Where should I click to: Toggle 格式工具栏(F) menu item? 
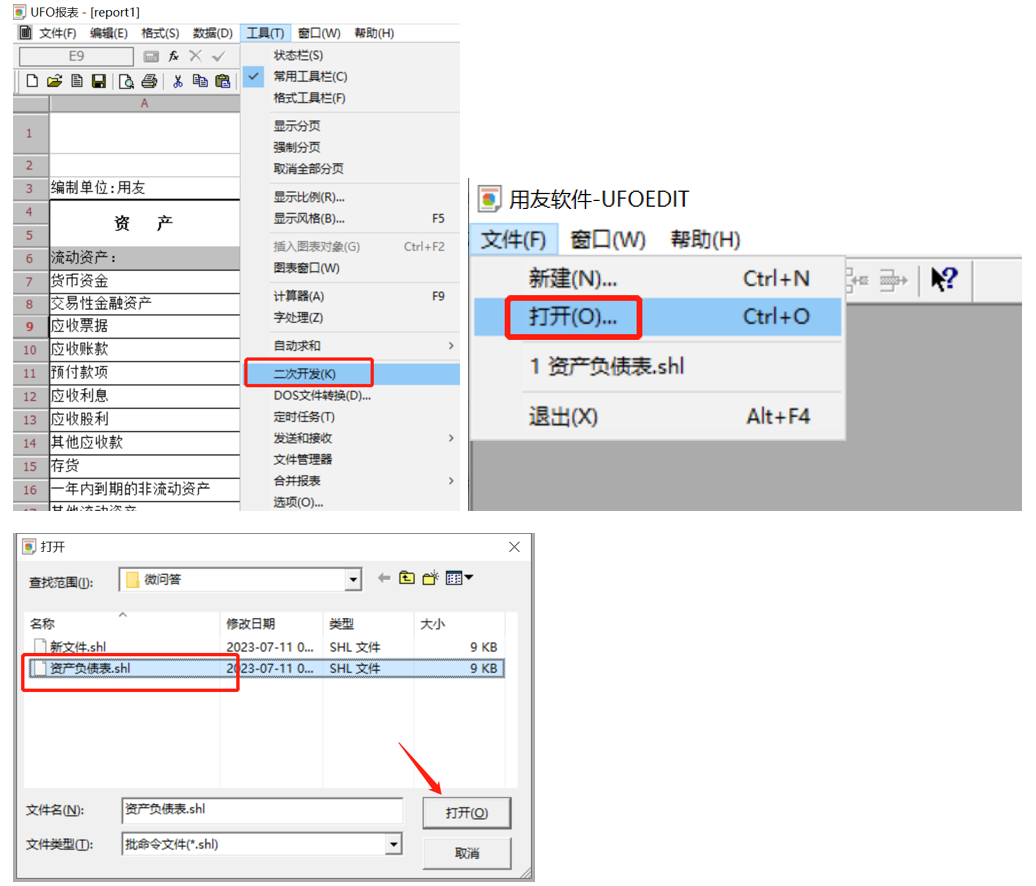(x=352, y=98)
